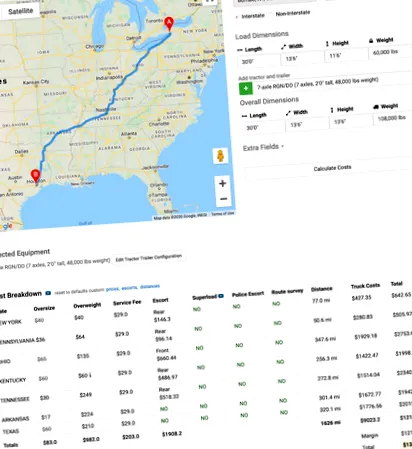Edit the Load Dimensions Length field 30'0"
Screen dimensions: 412x449
[x=258, y=61]
